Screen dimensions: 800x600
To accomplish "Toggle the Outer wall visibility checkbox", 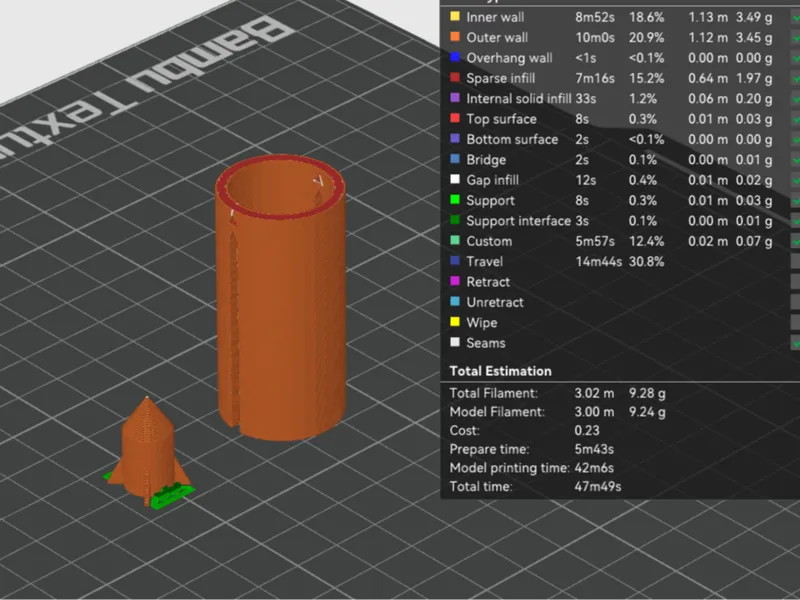I will pyautogui.click(x=795, y=38).
